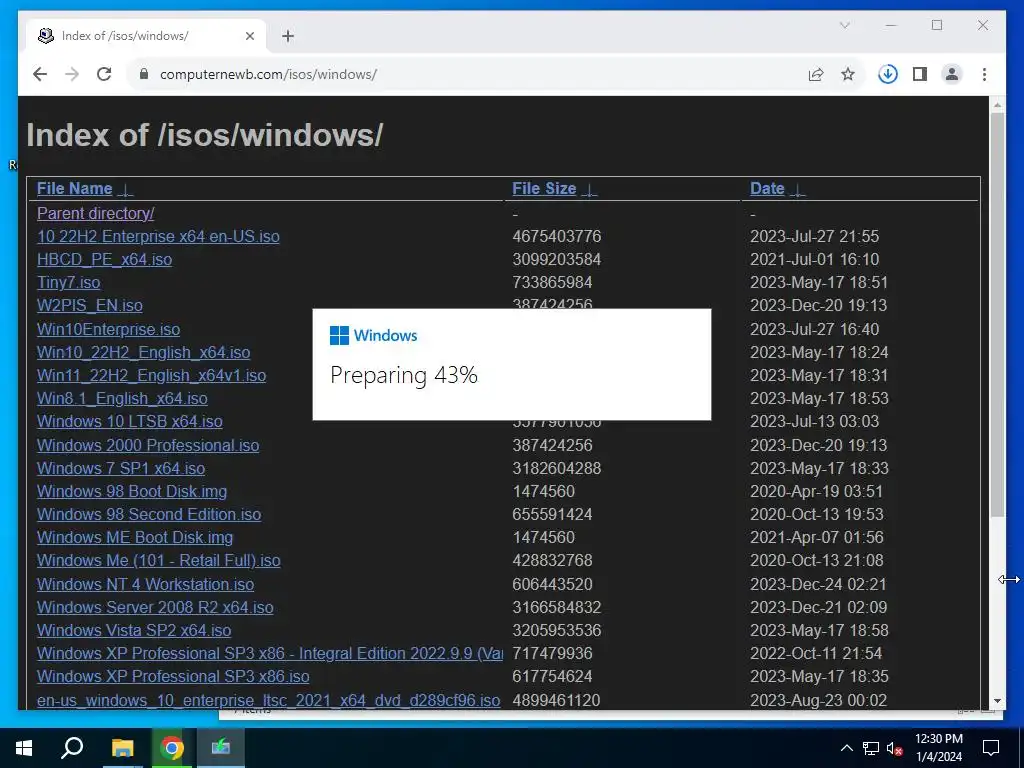Click XP Professional SP3 Integral Edition link
The image size is (1024, 768).
[x=270, y=653]
